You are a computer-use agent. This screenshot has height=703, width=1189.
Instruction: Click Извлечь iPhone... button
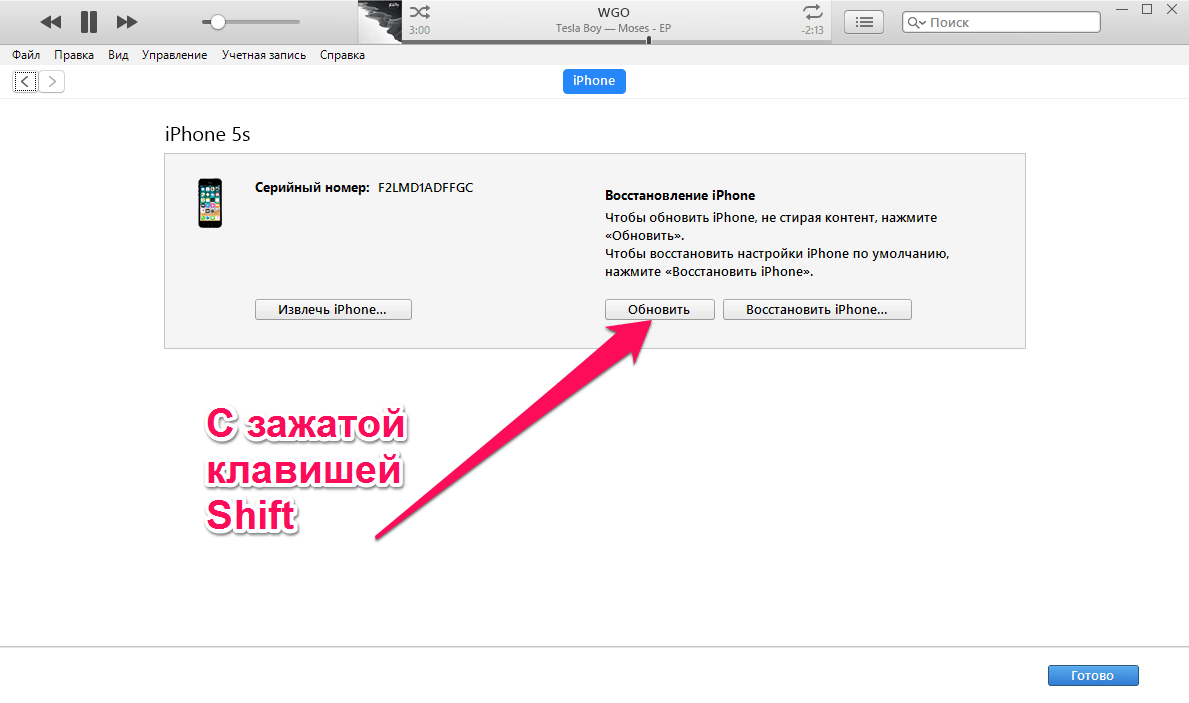[333, 310]
